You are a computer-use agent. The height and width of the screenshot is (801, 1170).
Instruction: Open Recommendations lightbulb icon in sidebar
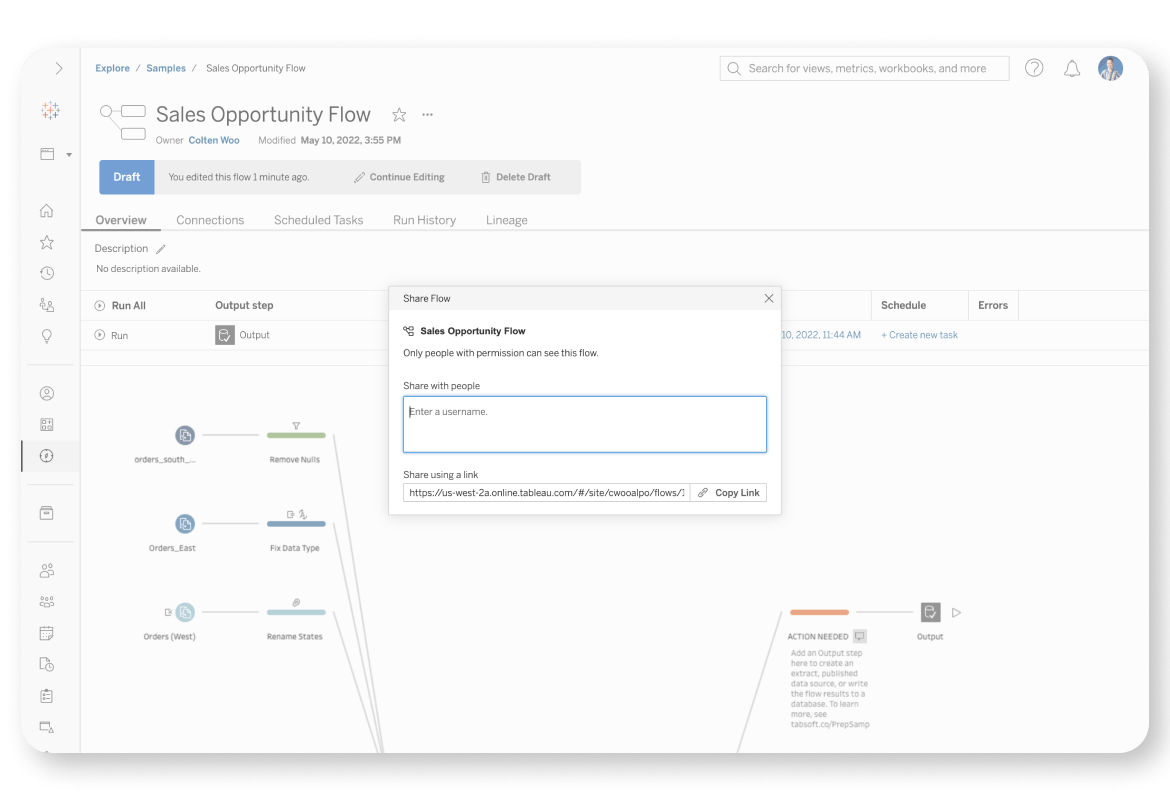(46, 336)
